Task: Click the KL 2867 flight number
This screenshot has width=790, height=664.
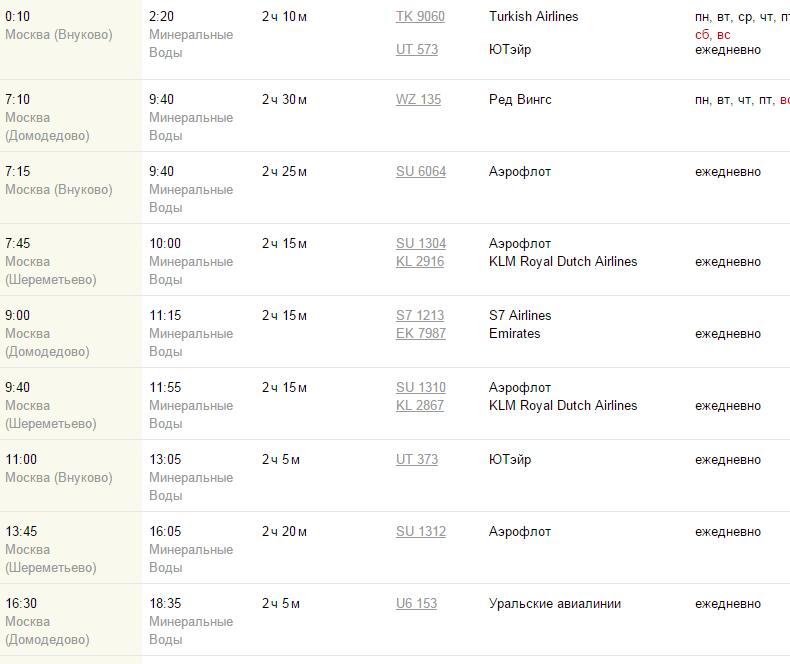Action: point(420,405)
